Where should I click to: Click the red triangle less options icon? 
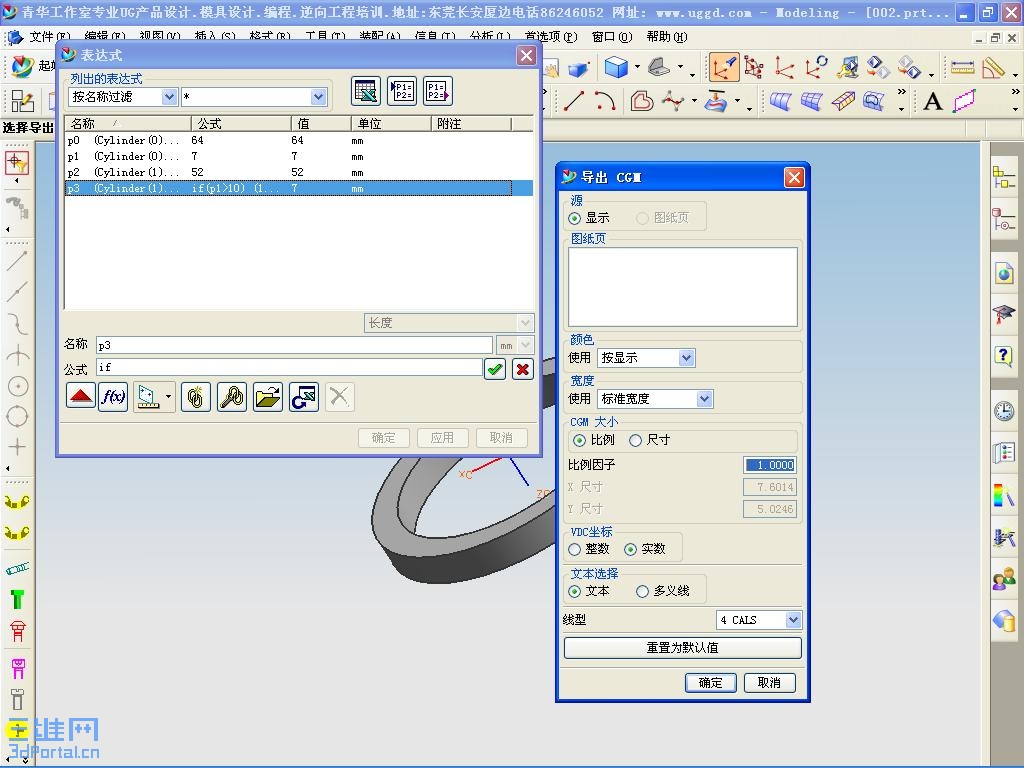pos(81,396)
